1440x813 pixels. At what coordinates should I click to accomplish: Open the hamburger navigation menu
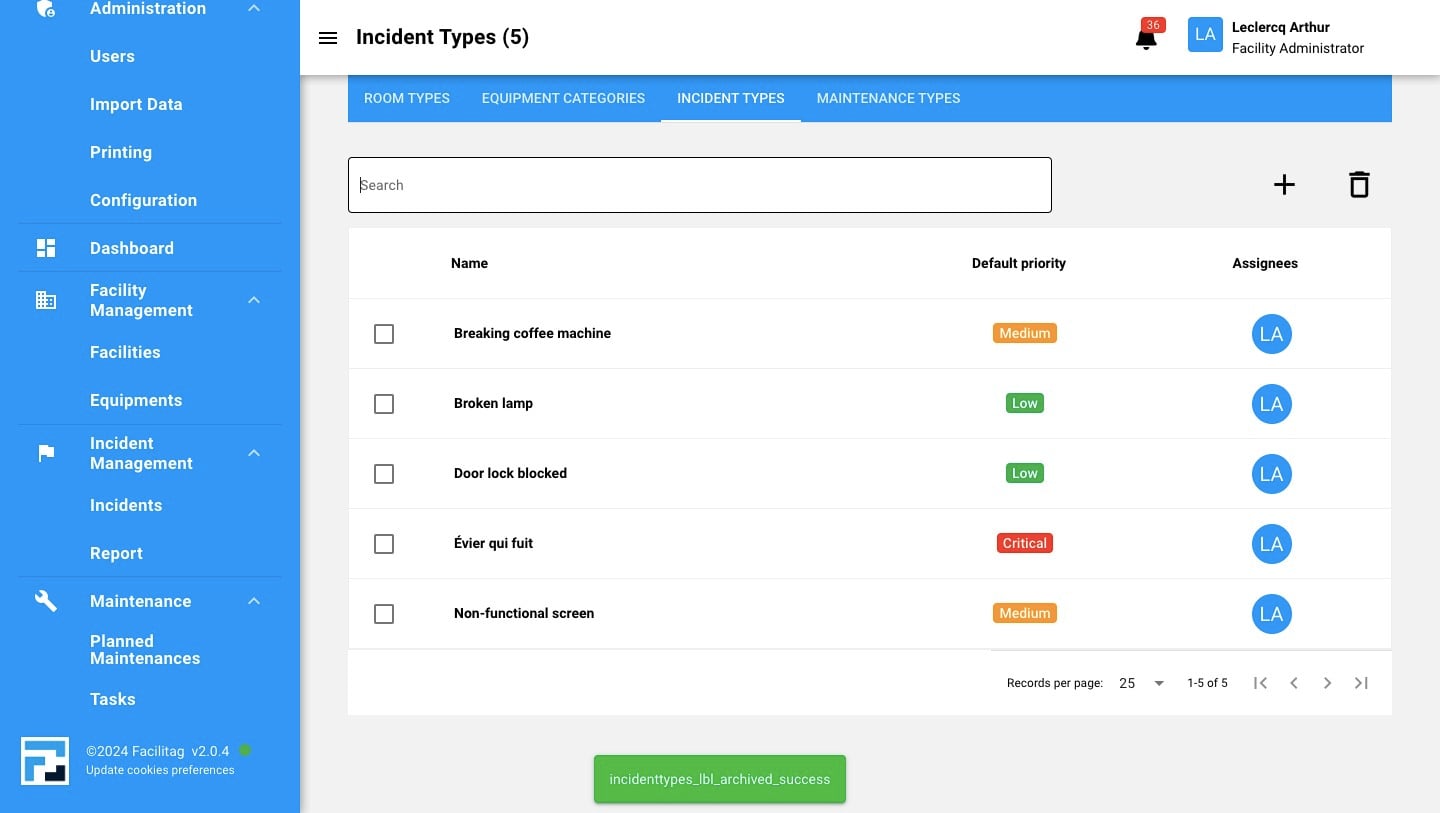327,38
